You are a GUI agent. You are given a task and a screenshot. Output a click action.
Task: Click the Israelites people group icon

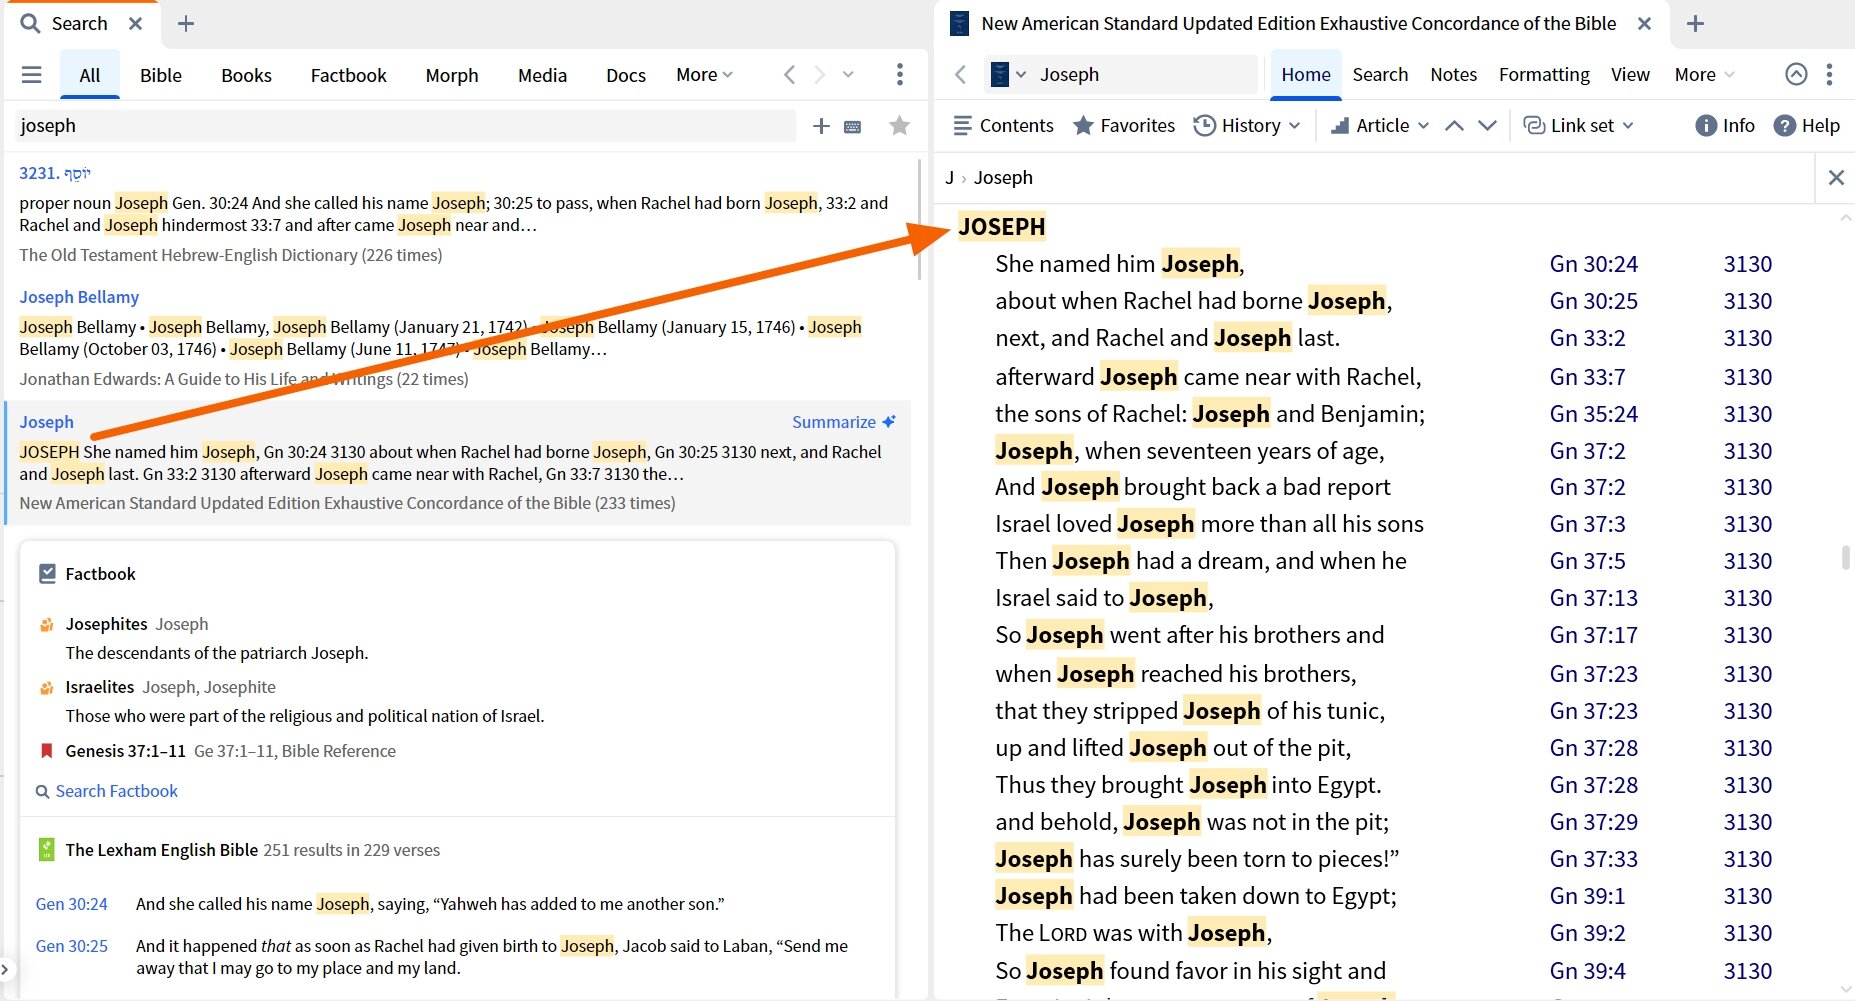(46, 688)
